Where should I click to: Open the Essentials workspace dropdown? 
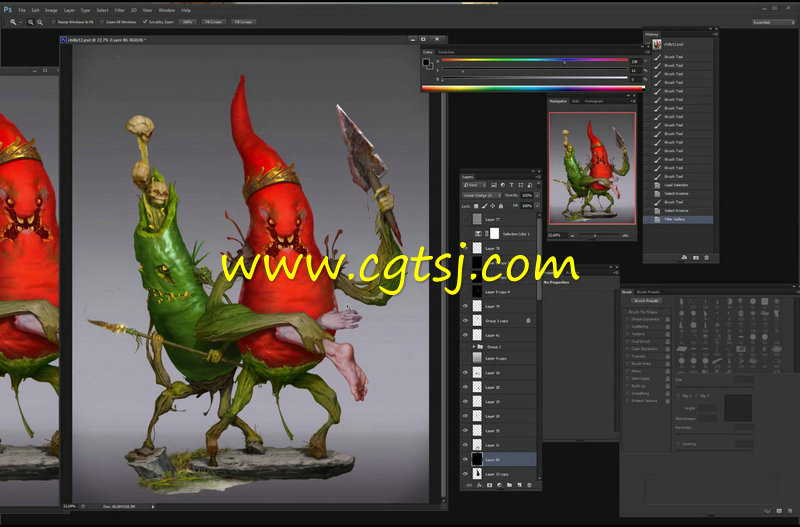click(773, 22)
